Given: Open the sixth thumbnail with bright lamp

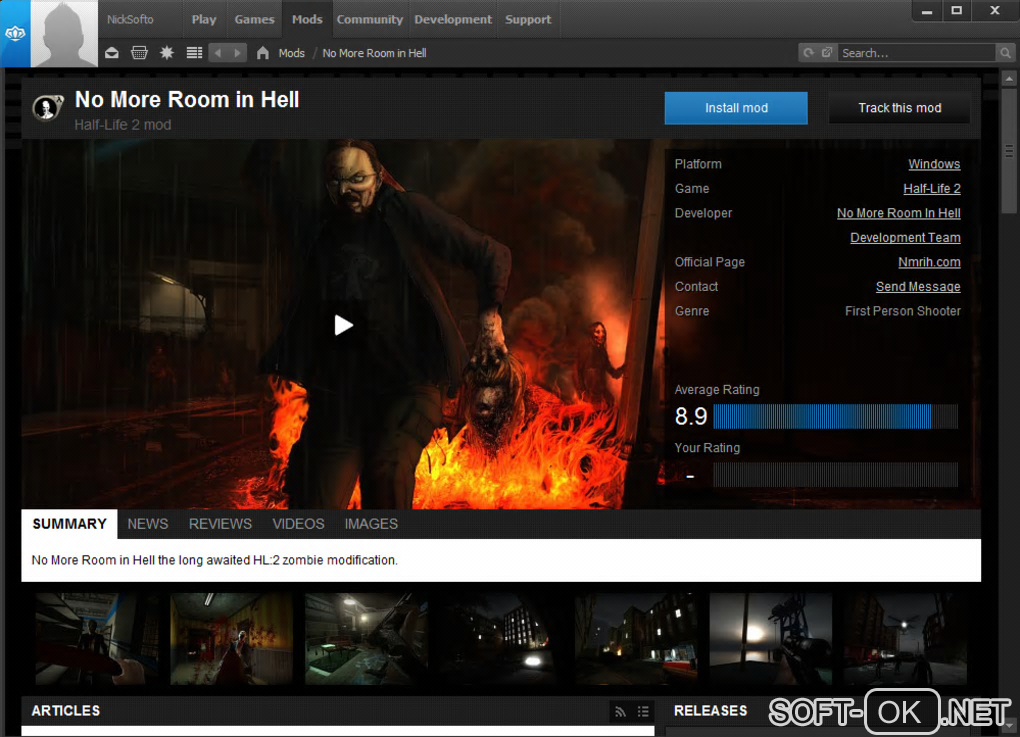Looking at the screenshot, I should pos(771,639).
